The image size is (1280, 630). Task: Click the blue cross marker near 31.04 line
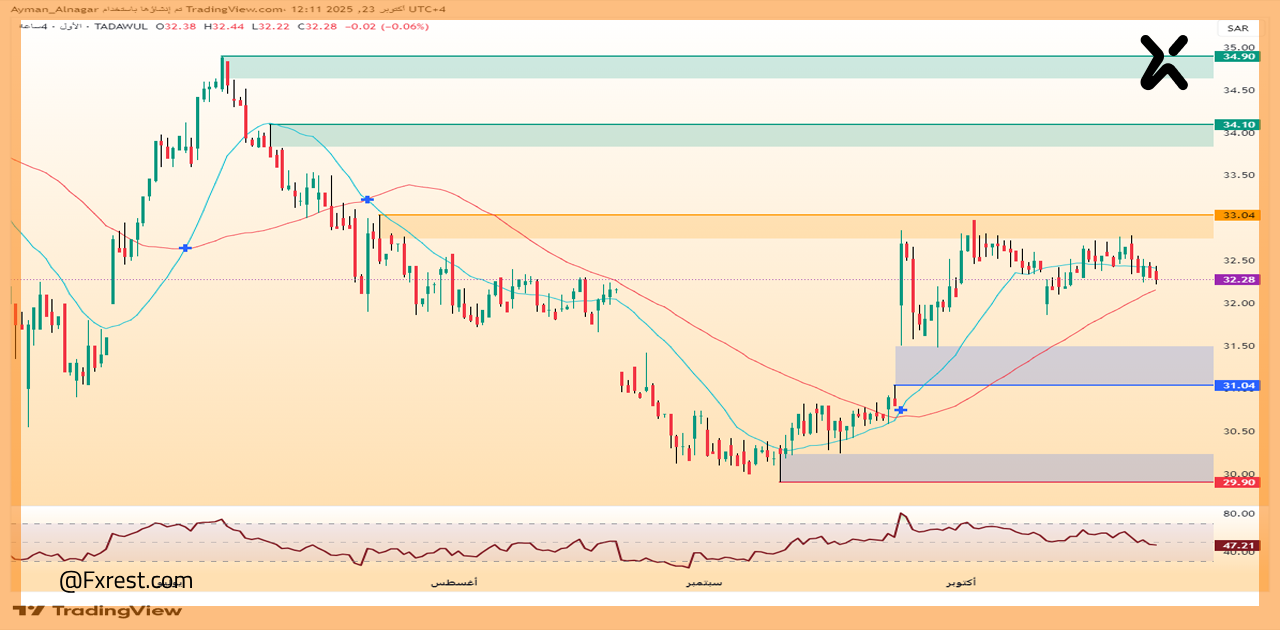pos(901,410)
